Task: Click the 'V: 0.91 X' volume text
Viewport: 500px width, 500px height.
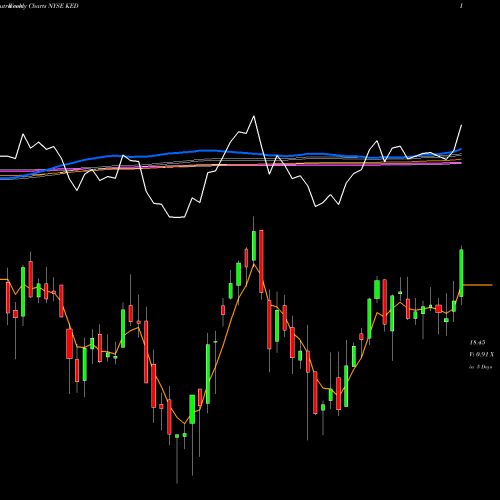Action: (x=482, y=354)
